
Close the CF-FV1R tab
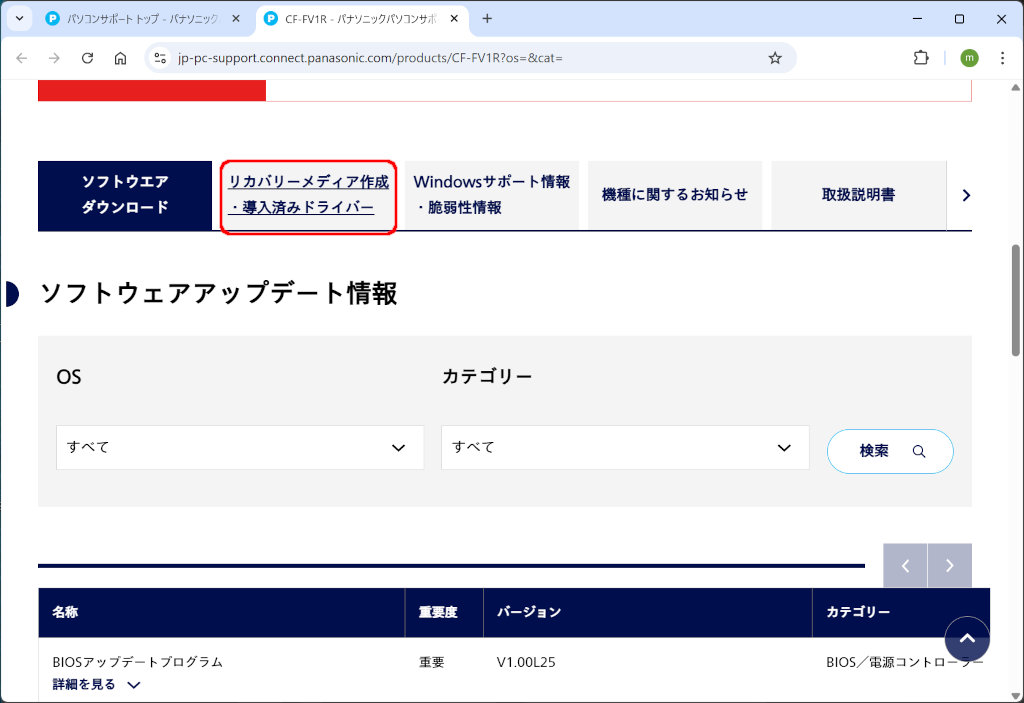click(455, 18)
